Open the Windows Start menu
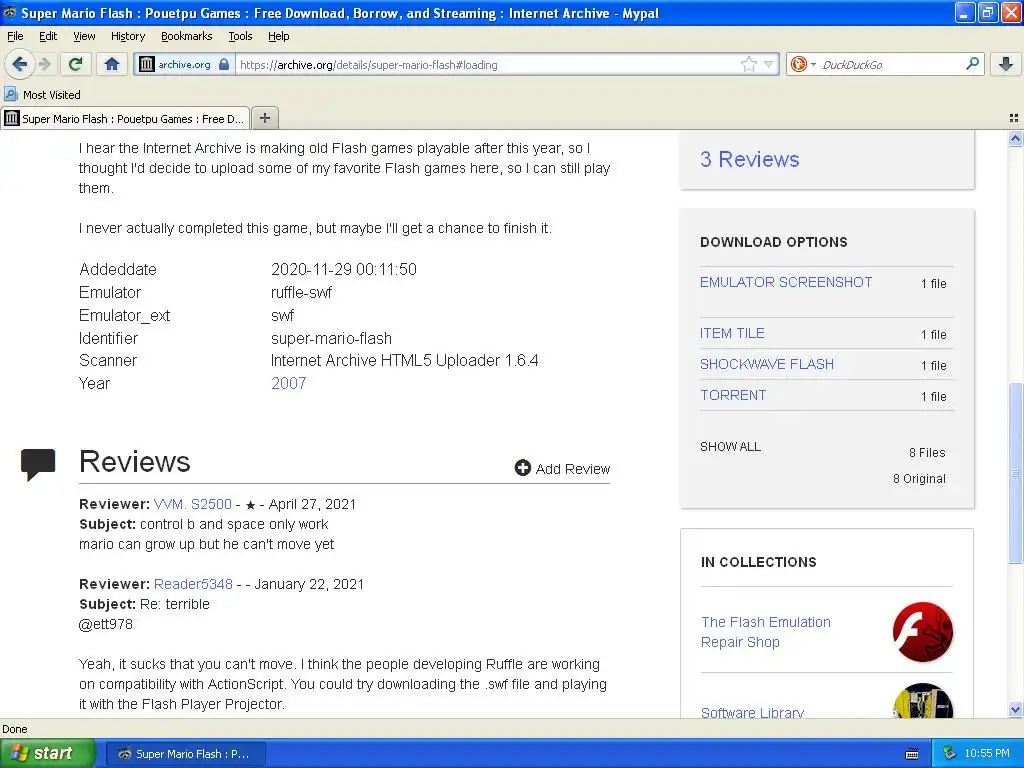This screenshot has width=1024, height=768. click(x=48, y=753)
